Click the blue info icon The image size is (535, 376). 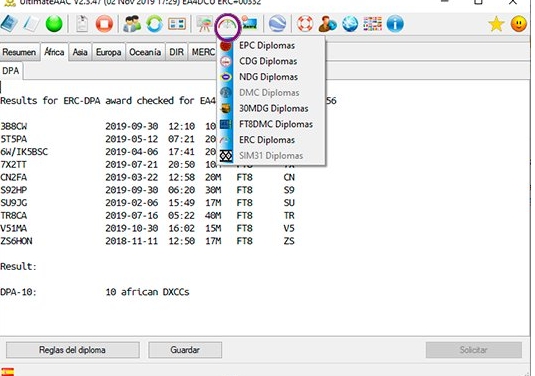click(x=395, y=24)
